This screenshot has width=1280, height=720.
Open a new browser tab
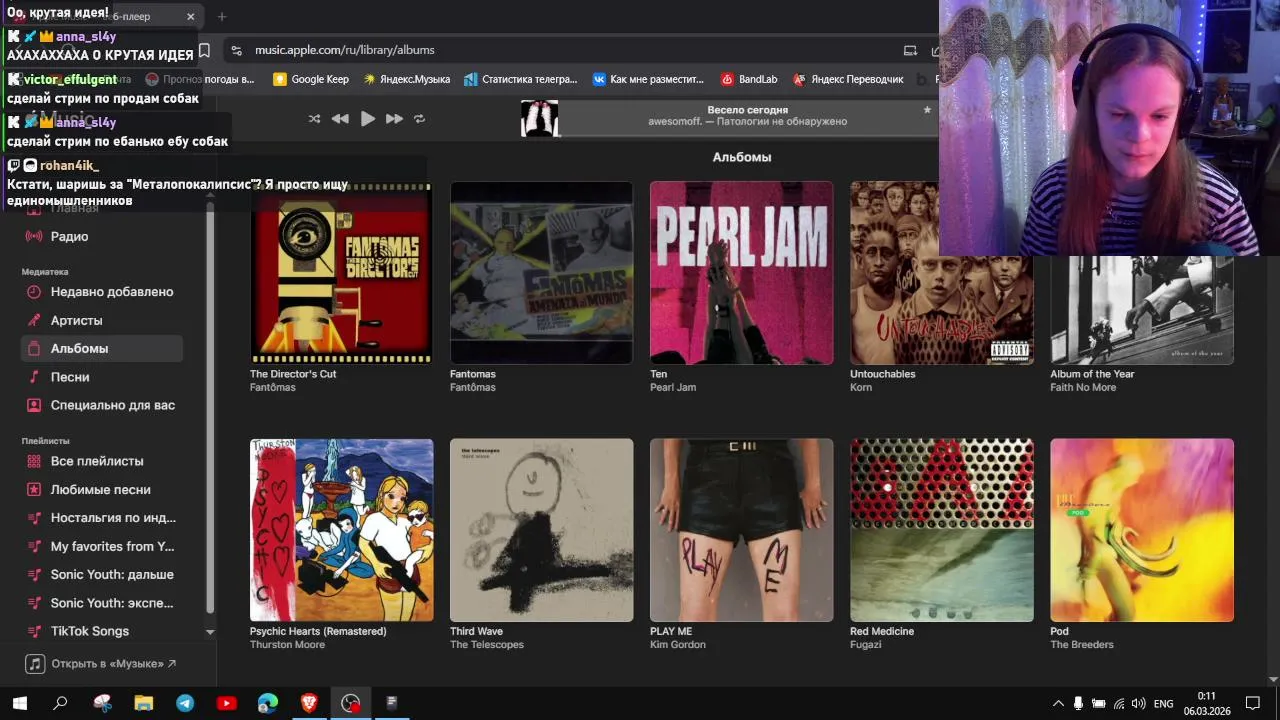pos(222,16)
